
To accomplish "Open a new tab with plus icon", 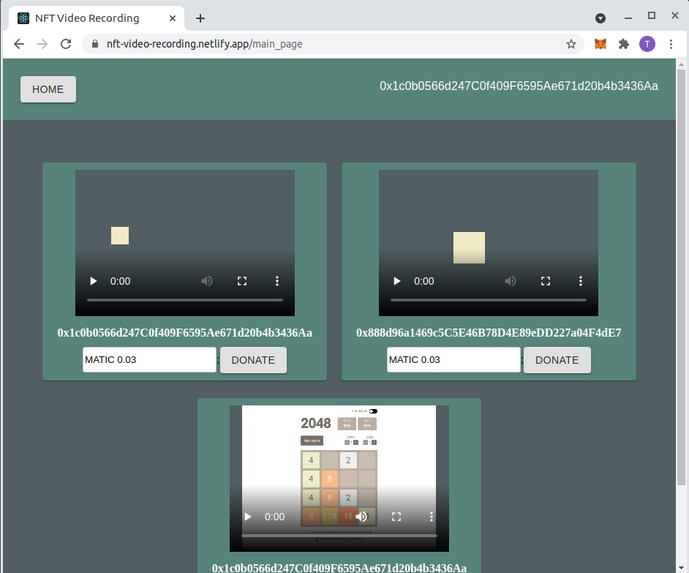I will [200, 18].
